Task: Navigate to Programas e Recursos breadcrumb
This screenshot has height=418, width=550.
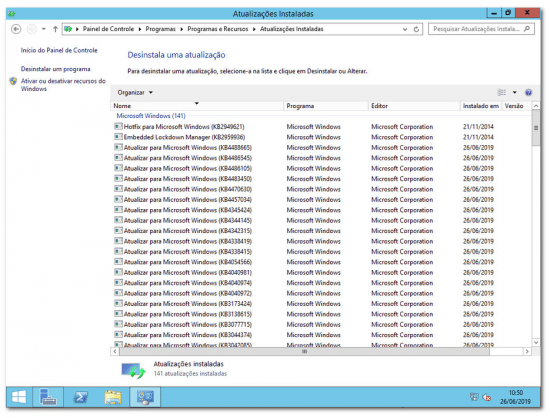Action: tap(217, 29)
